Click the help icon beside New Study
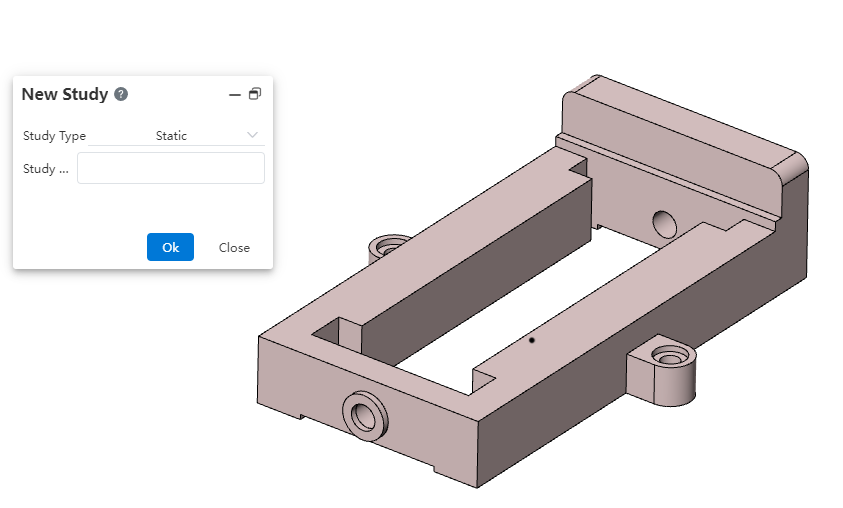The image size is (843, 508). point(121,94)
